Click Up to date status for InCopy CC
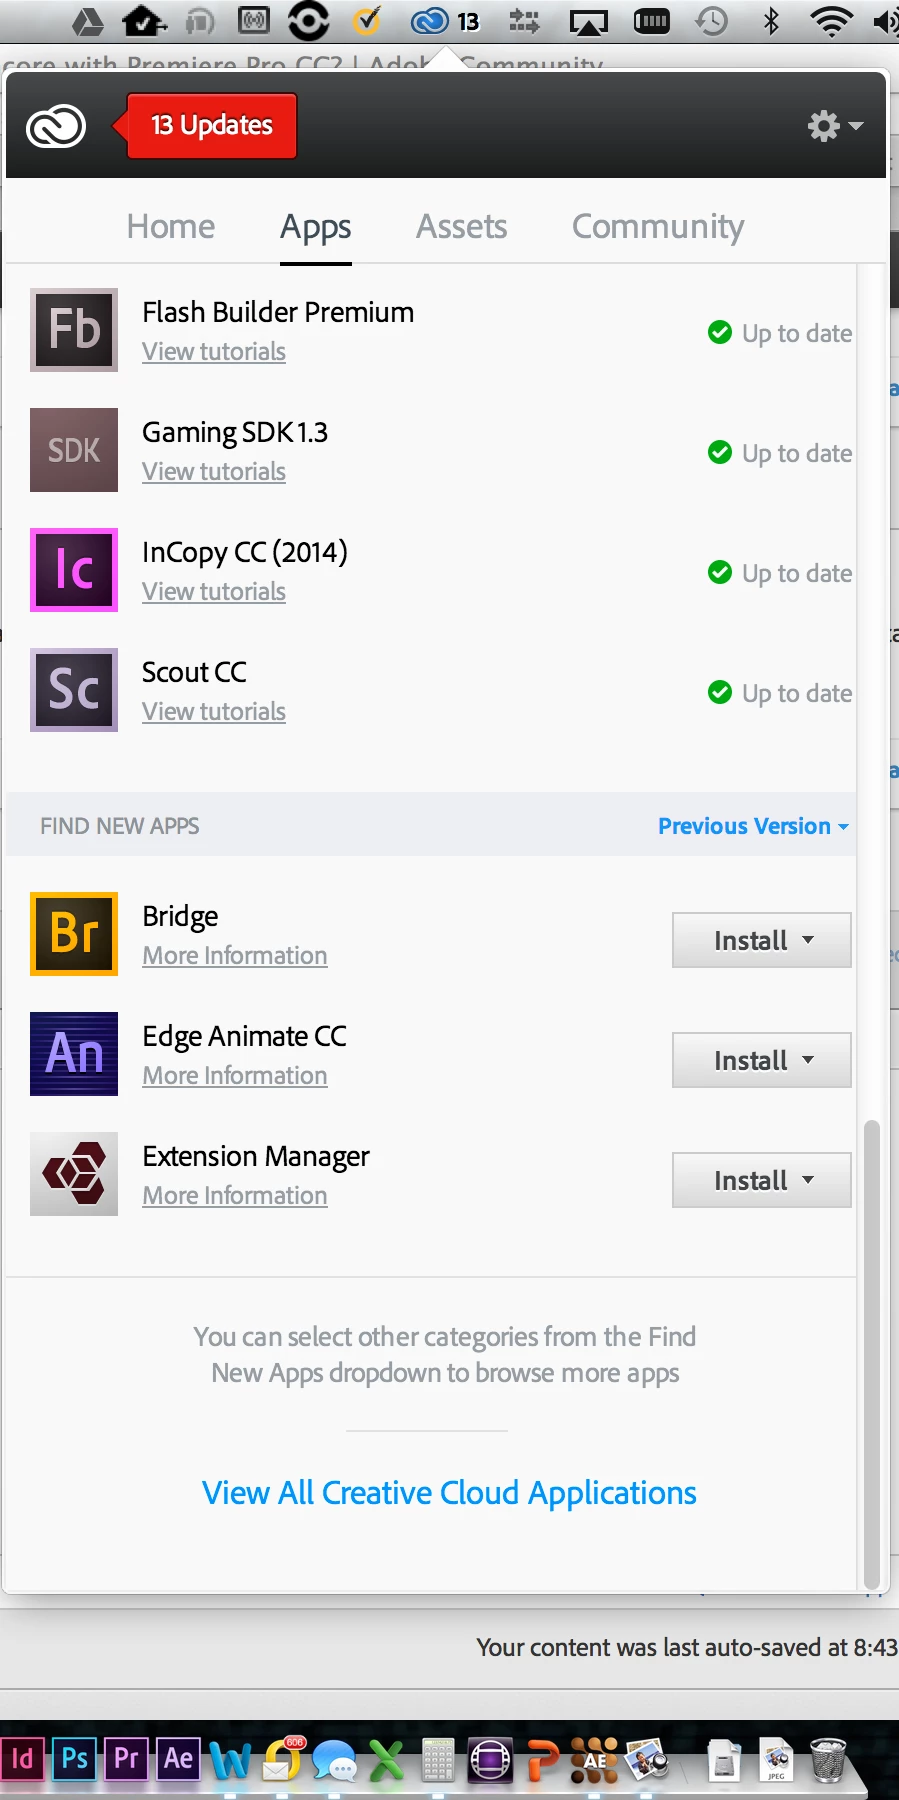Image resolution: width=899 pixels, height=1800 pixels. pos(780,573)
